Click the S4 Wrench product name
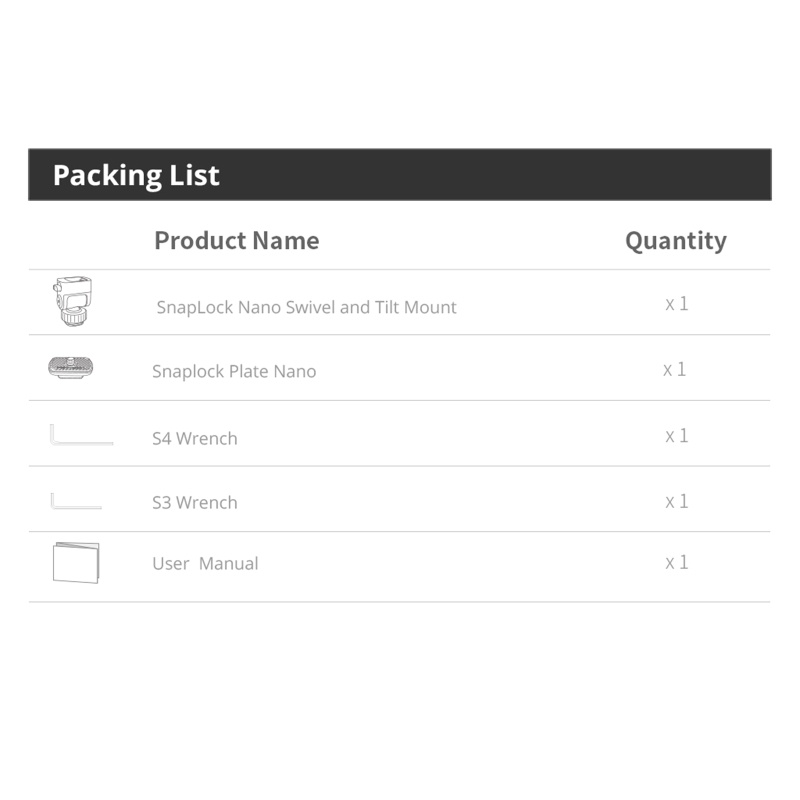This screenshot has height=800, width=800. click(x=195, y=438)
